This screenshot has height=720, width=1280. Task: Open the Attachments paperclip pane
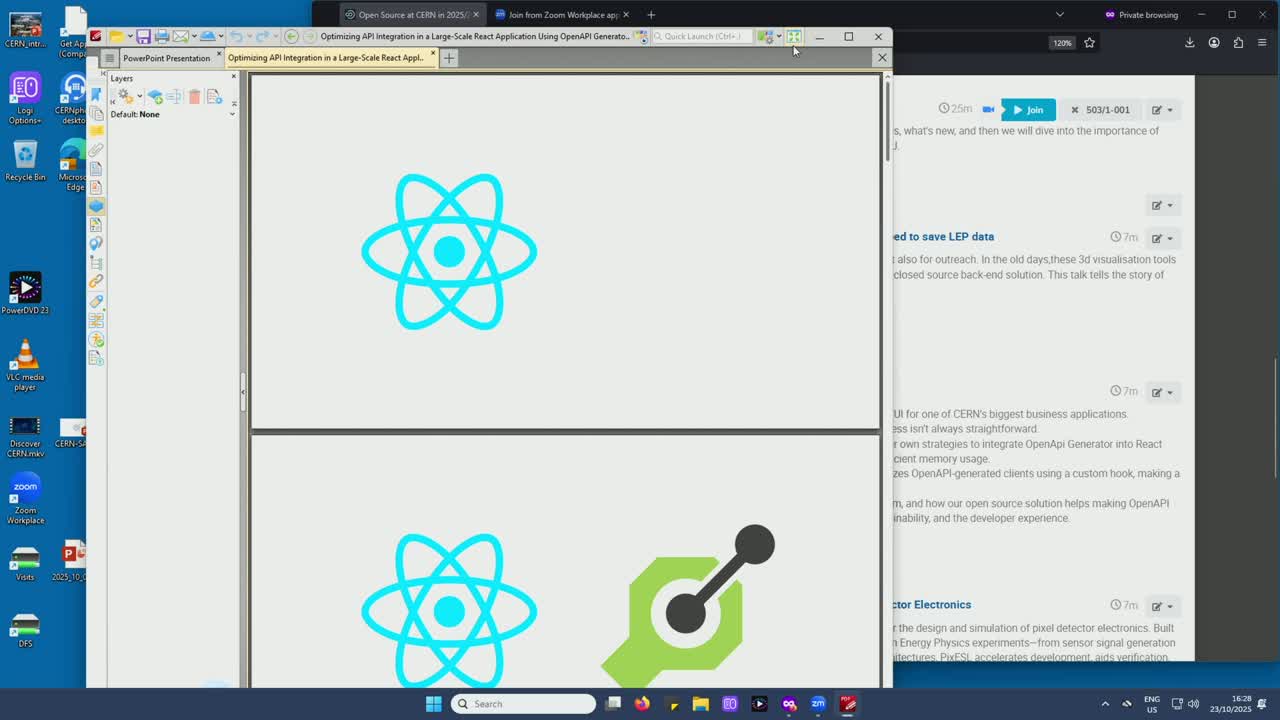[x=96, y=150]
